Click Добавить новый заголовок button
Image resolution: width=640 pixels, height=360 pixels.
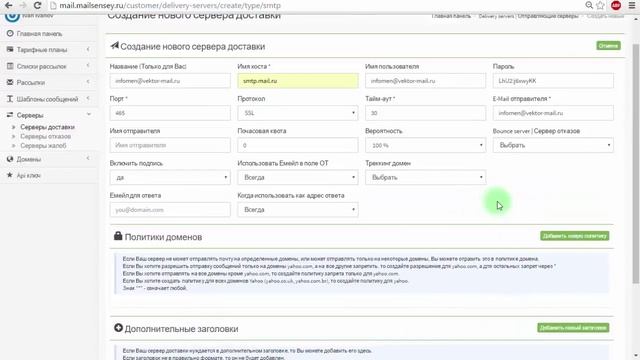point(573,328)
